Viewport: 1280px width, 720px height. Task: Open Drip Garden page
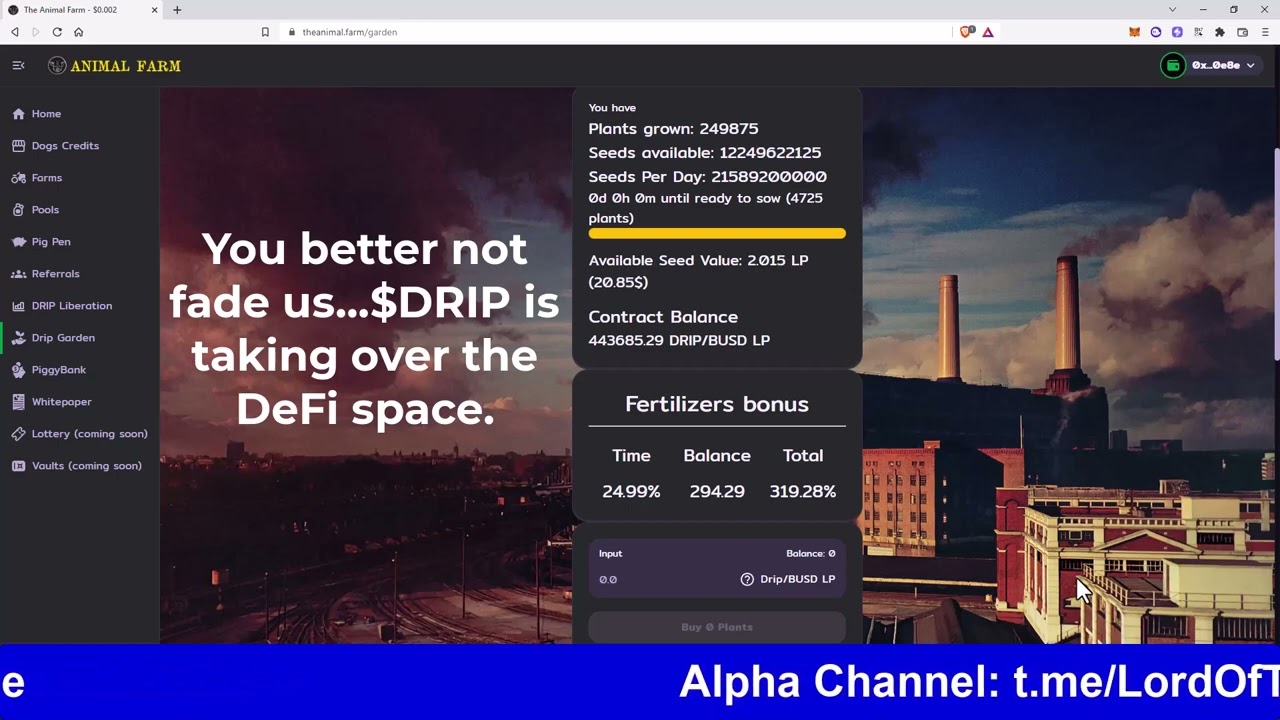63,338
